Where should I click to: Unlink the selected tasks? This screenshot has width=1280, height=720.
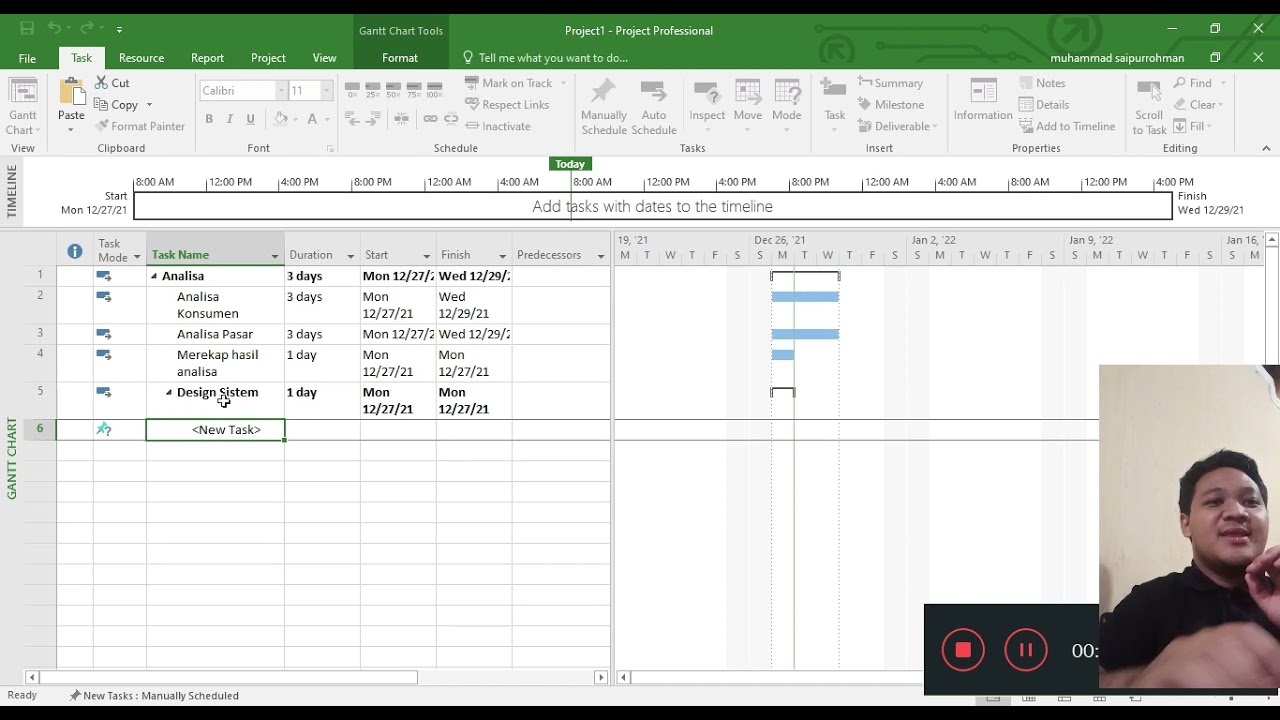pos(451,118)
